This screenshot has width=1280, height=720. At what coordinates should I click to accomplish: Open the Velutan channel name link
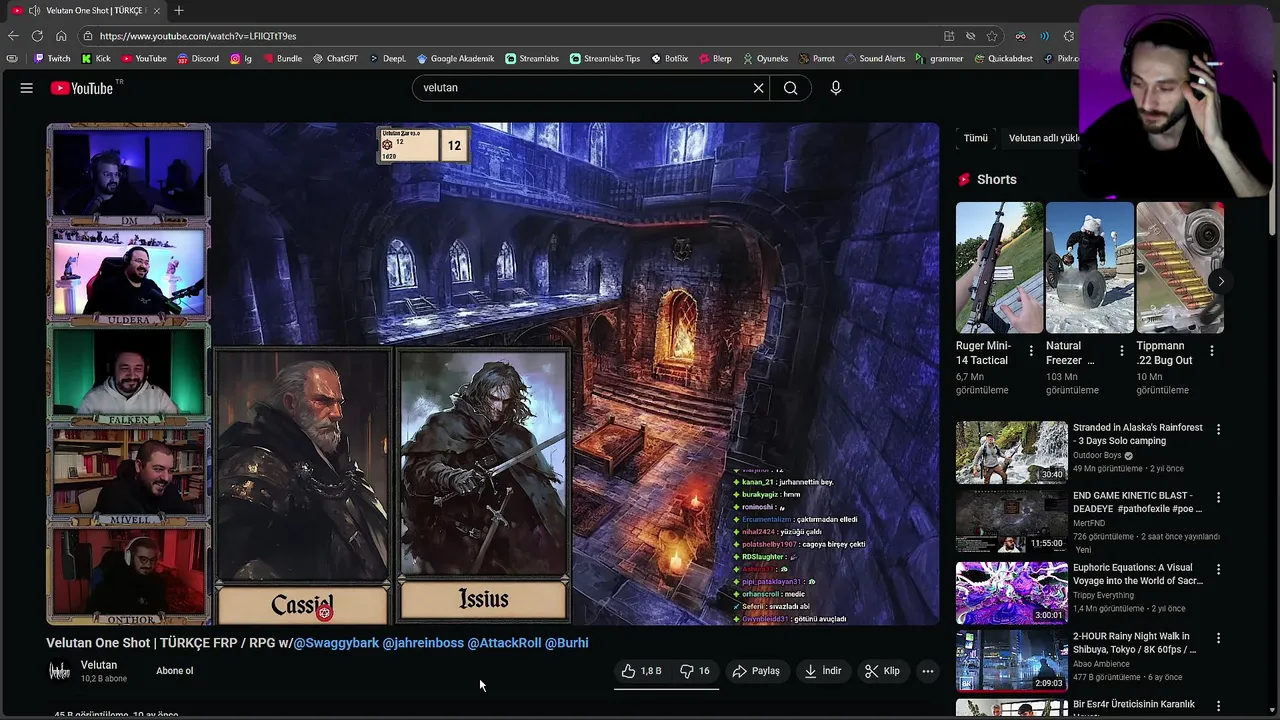pyautogui.click(x=99, y=665)
